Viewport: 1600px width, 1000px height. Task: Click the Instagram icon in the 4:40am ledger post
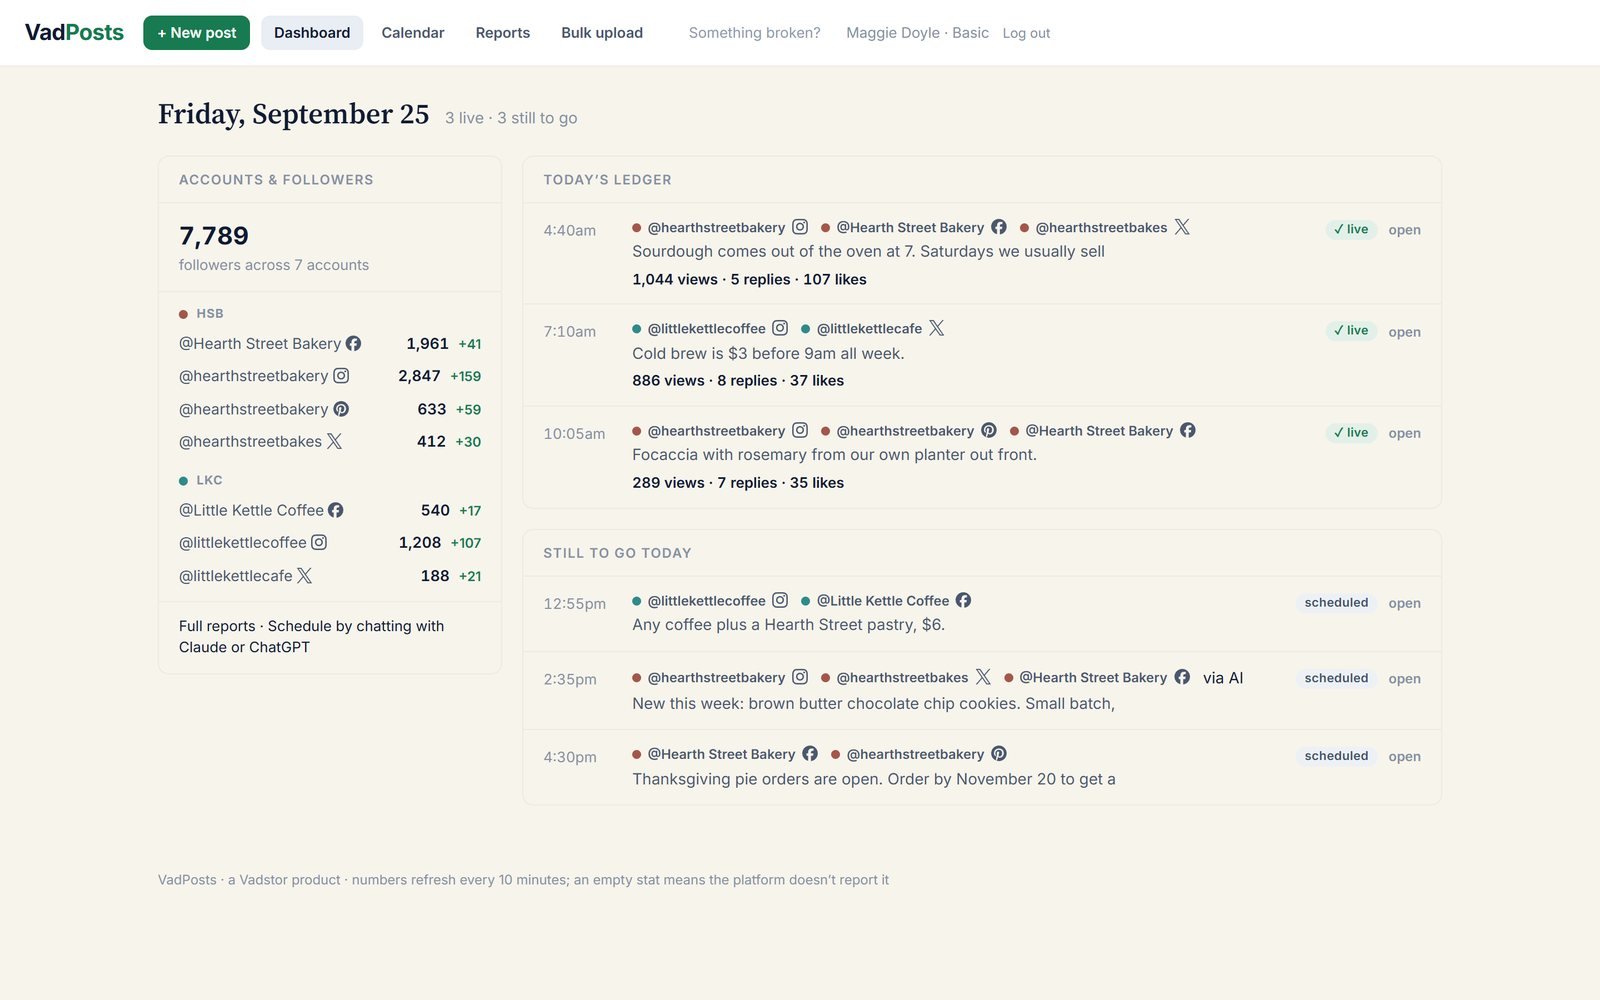[800, 227]
